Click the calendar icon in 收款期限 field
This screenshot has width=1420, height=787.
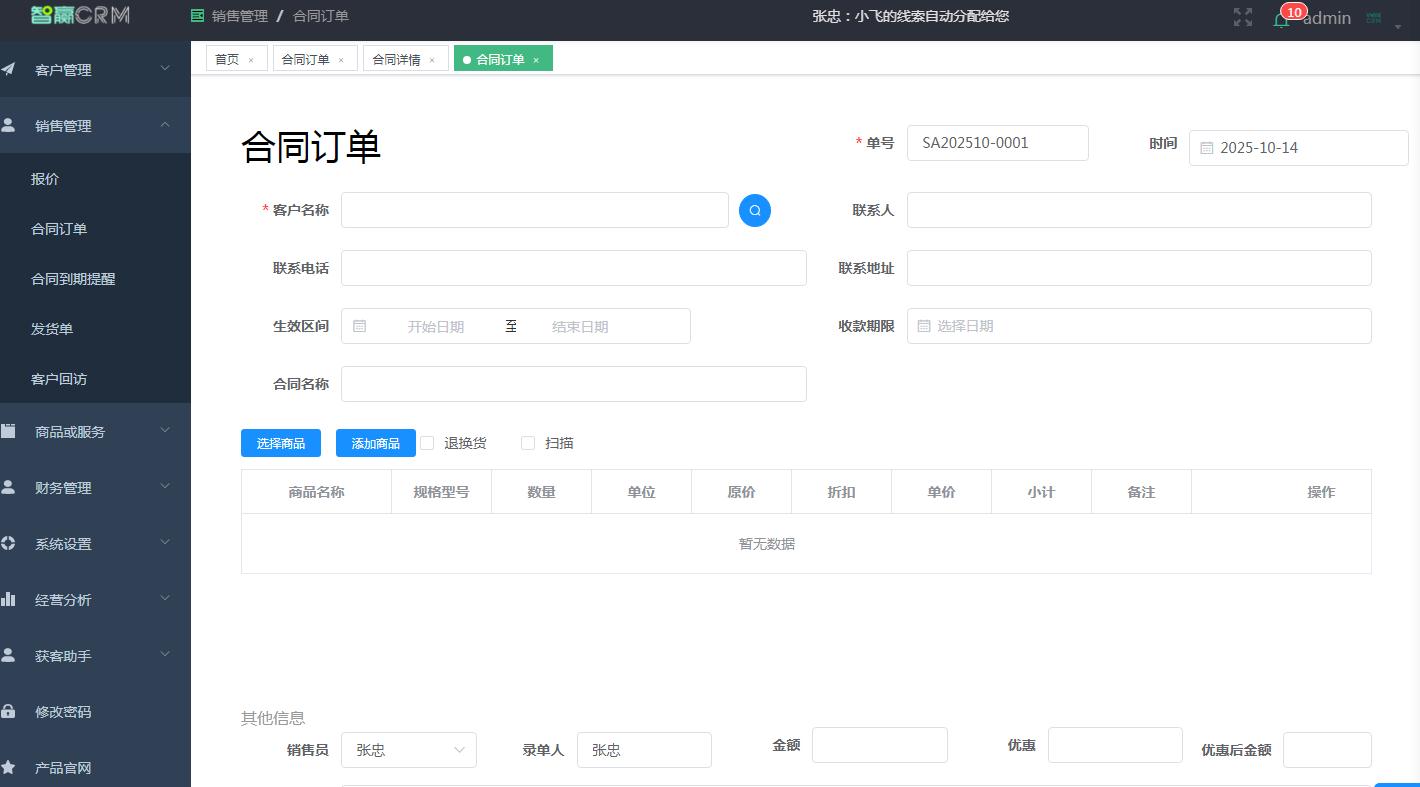922,325
